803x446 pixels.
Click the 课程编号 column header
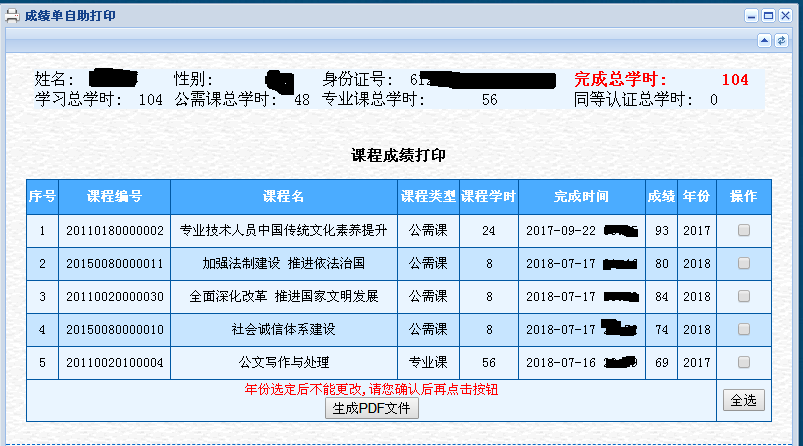[x=114, y=196]
